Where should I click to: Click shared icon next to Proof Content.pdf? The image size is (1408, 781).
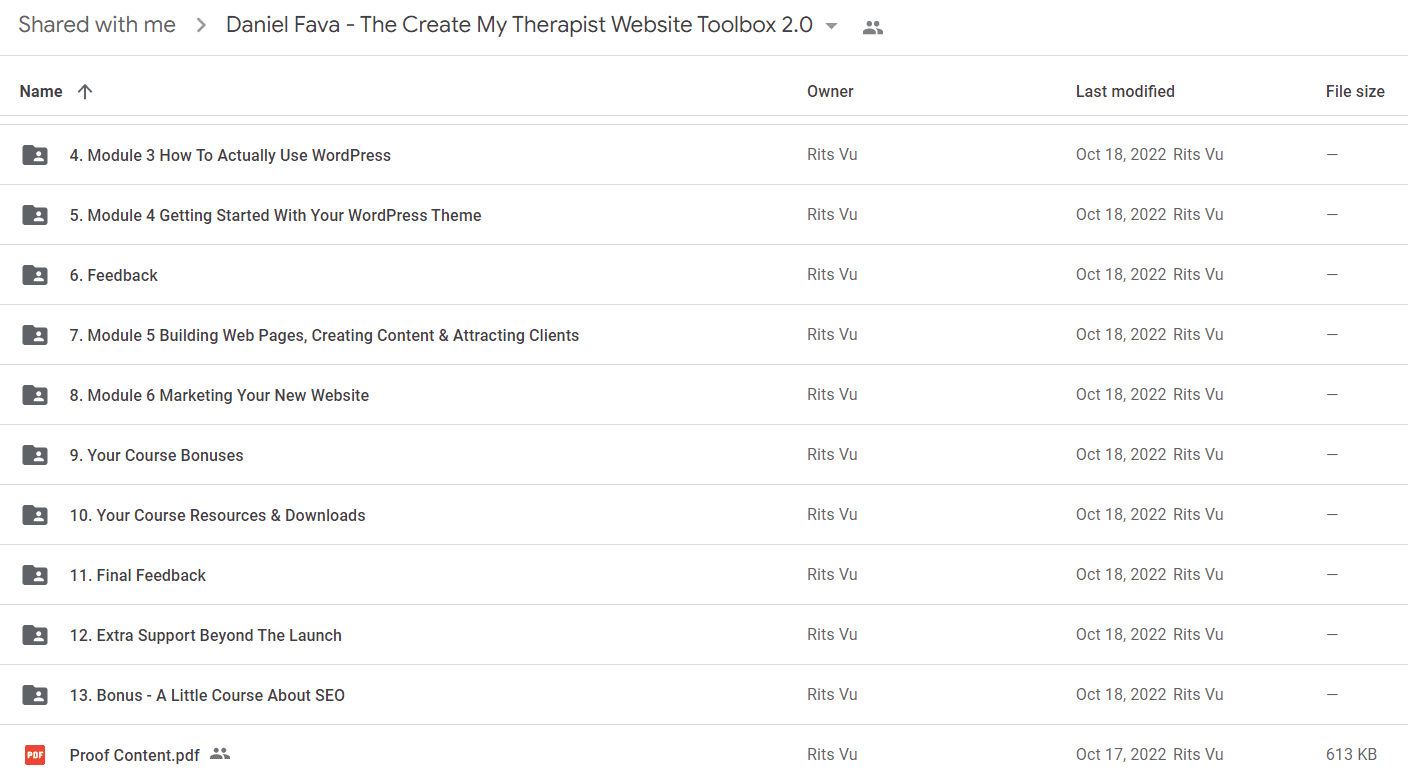point(220,754)
